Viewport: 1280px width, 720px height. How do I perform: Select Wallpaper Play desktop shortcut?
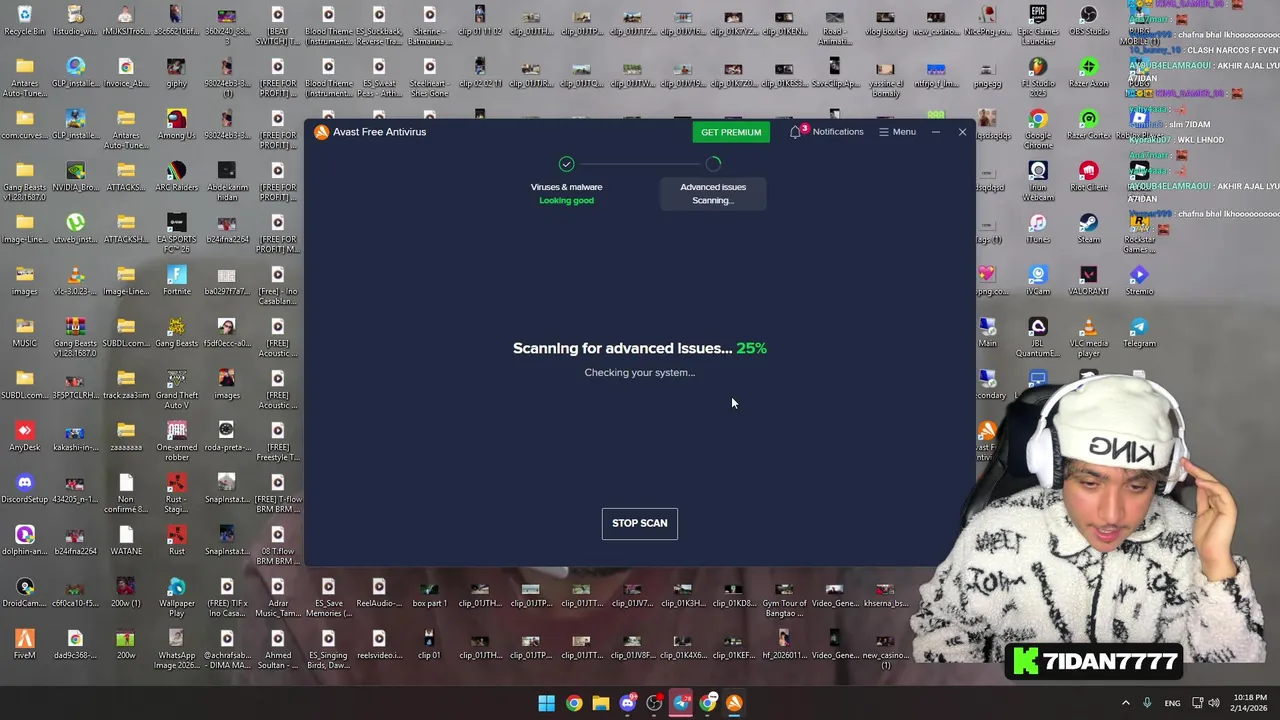pos(176,597)
